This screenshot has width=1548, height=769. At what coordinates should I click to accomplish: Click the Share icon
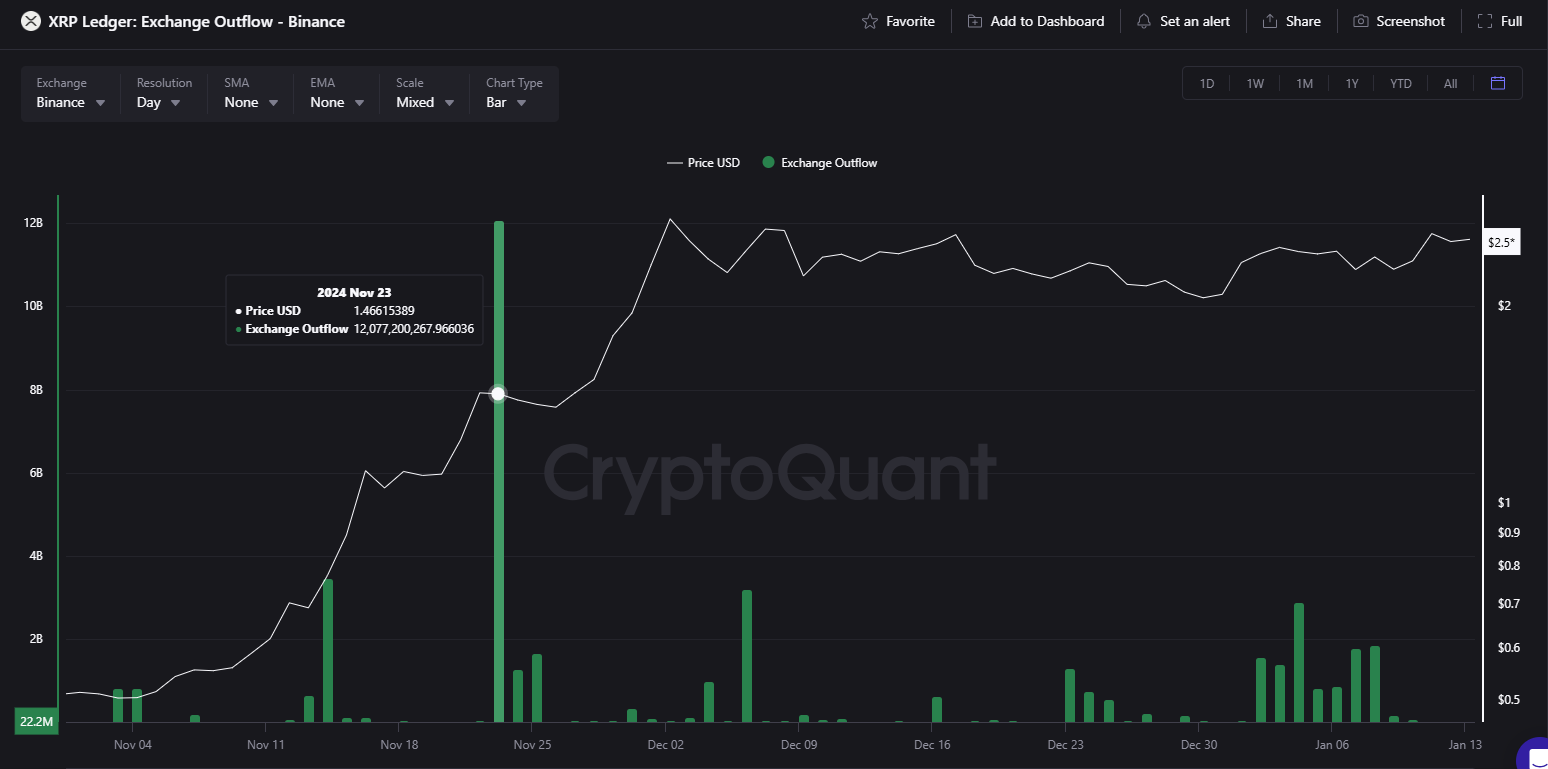coord(1270,21)
